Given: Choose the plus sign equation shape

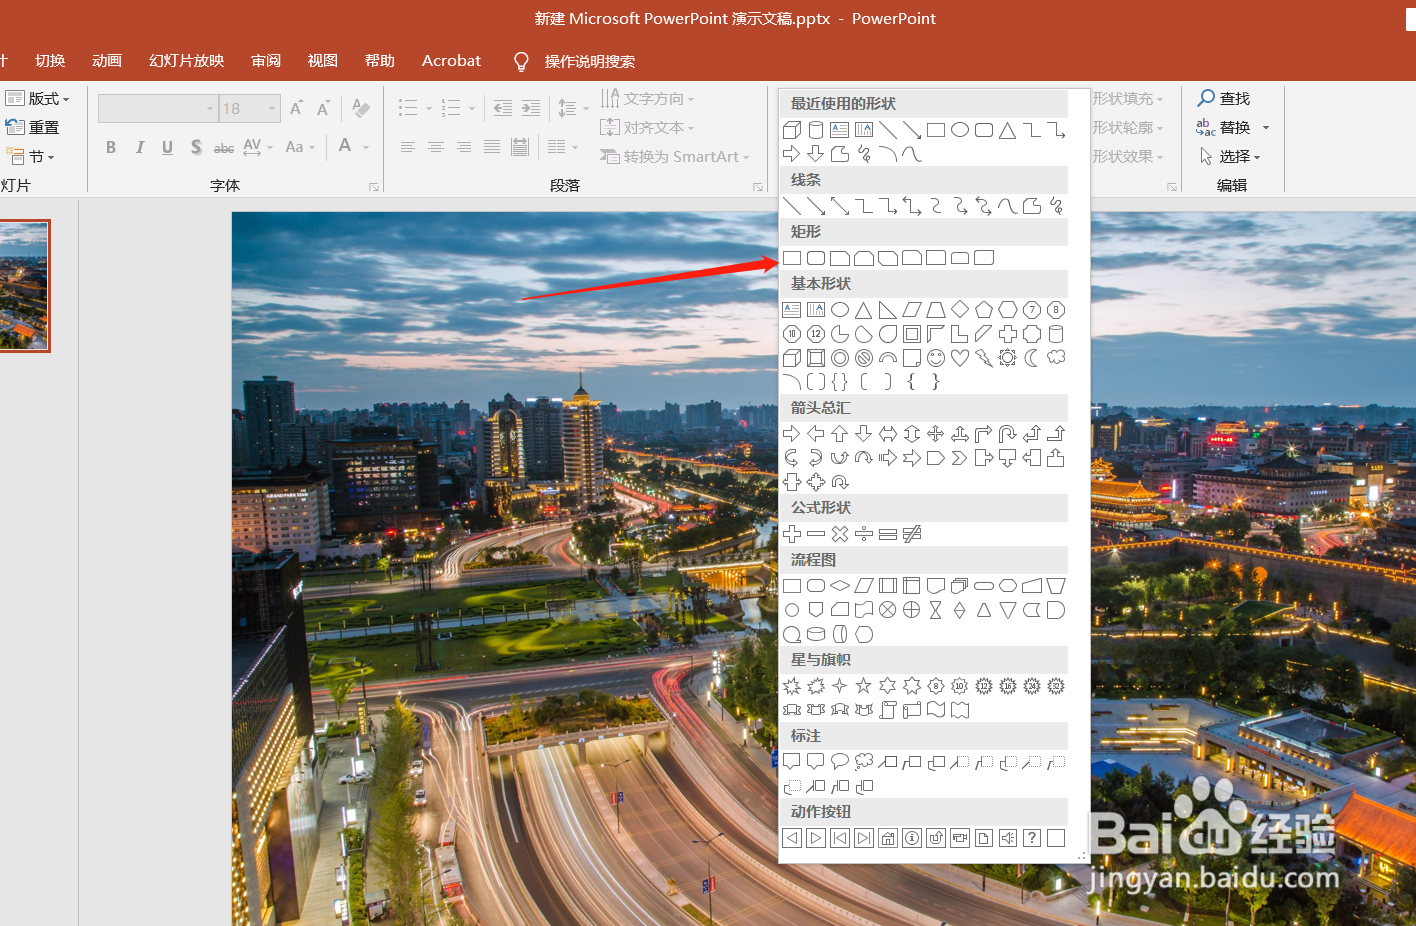Looking at the screenshot, I should coord(792,534).
